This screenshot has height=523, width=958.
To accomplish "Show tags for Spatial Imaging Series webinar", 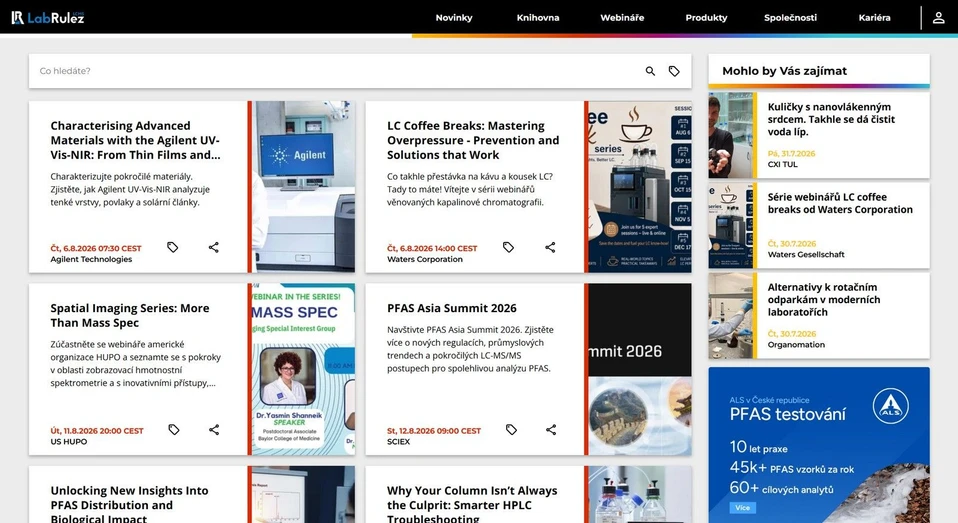I will (x=174, y=430).
